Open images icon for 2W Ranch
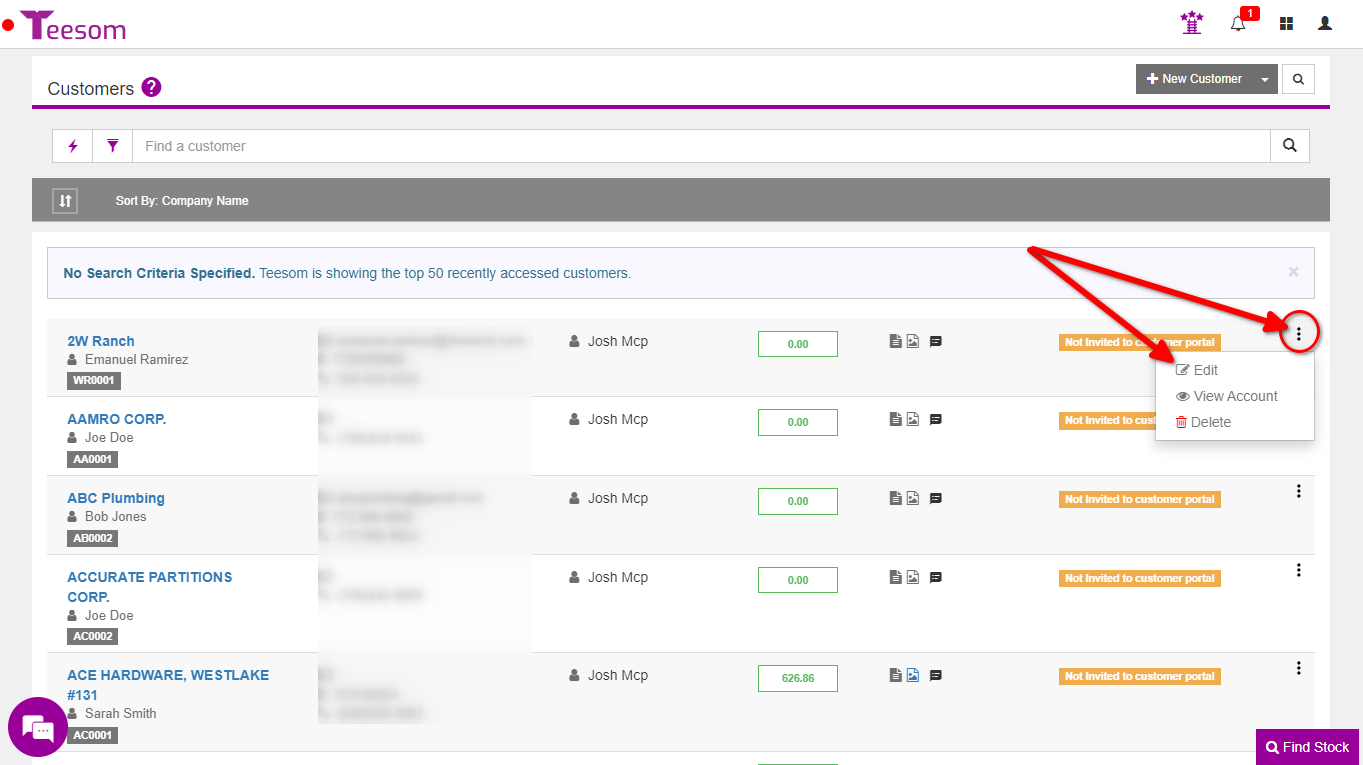The width and height of the screenshot is (1363, 765). tap(913, 341)
